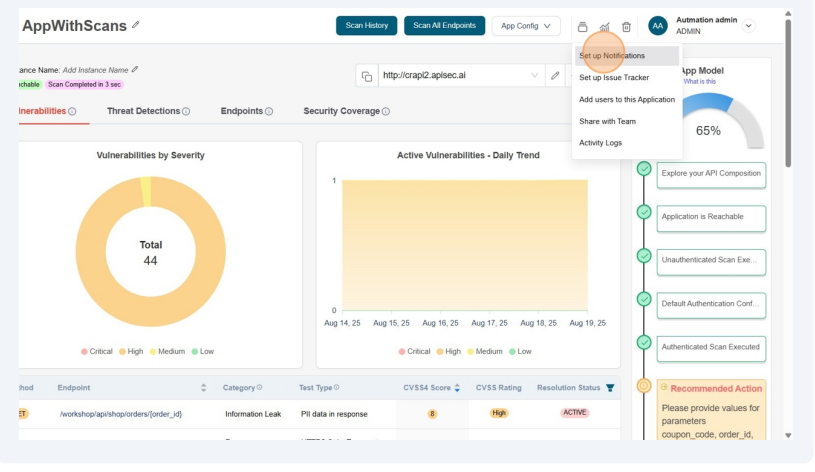Image resolution: width=815 pixels, height=472 pixels.
Task: Click the pencil icon beside AppWithScans title
Action: [136, 25]
